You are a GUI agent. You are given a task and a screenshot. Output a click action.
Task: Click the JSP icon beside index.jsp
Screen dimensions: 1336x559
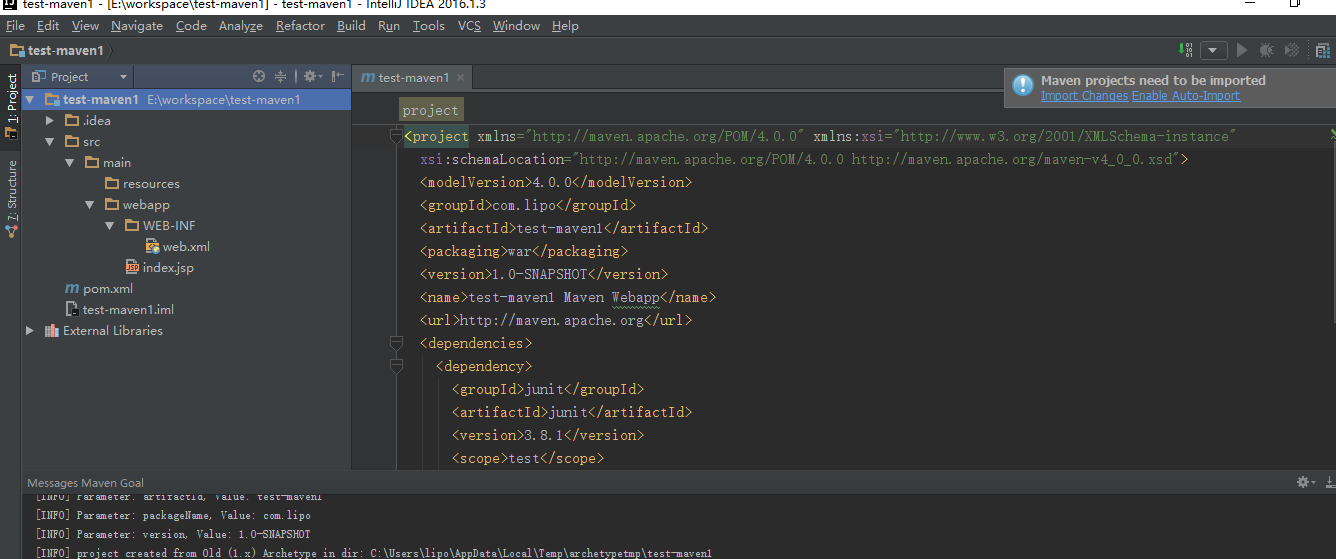(132, 267)
